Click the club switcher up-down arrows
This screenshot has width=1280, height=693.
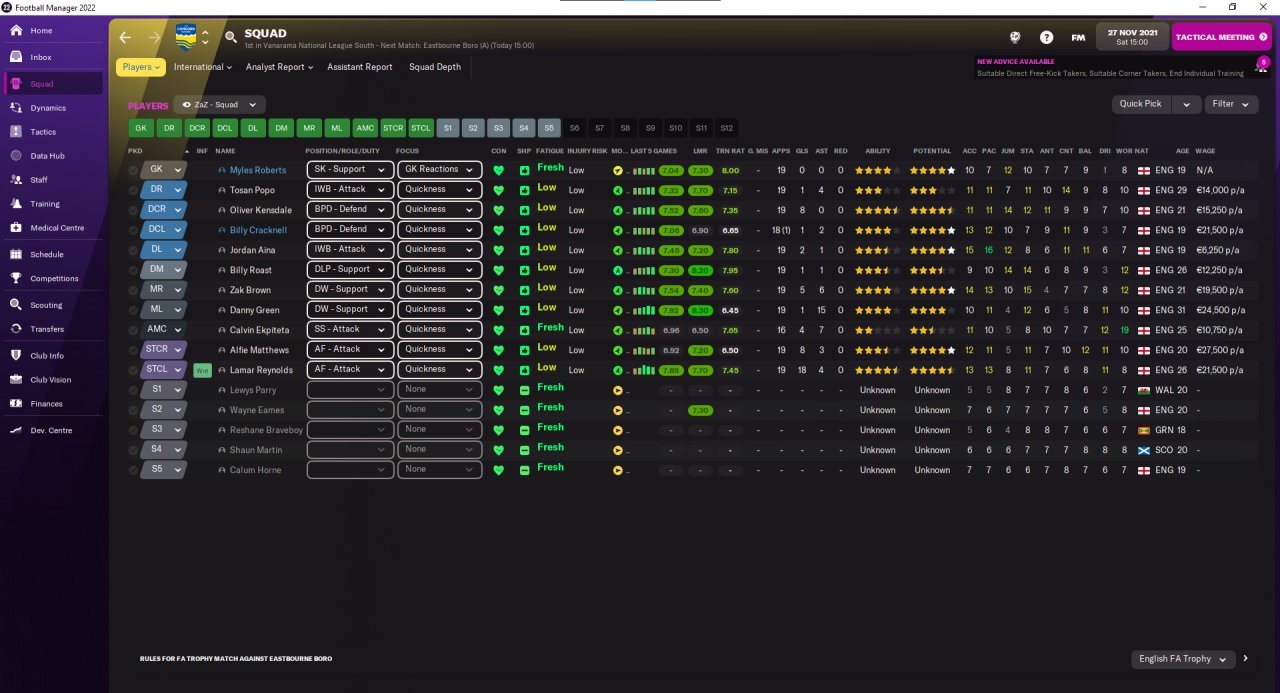click(x=205, y=37)
